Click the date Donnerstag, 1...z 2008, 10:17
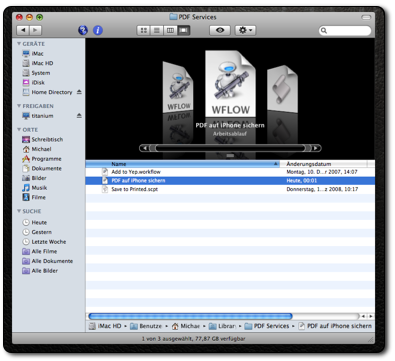The width and height of the screenshot is (395, 361). tap(322, 189)
